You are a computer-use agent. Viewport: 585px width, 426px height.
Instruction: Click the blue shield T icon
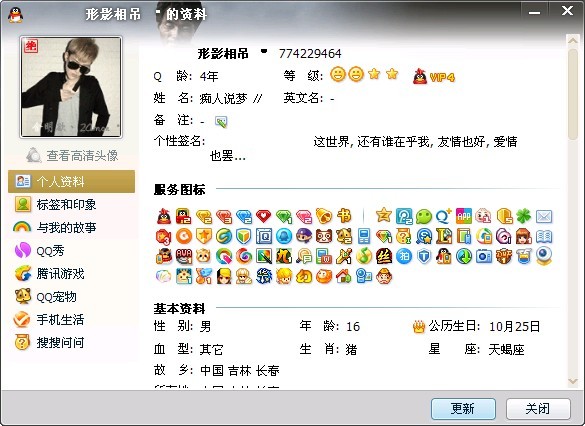point(424,256)
